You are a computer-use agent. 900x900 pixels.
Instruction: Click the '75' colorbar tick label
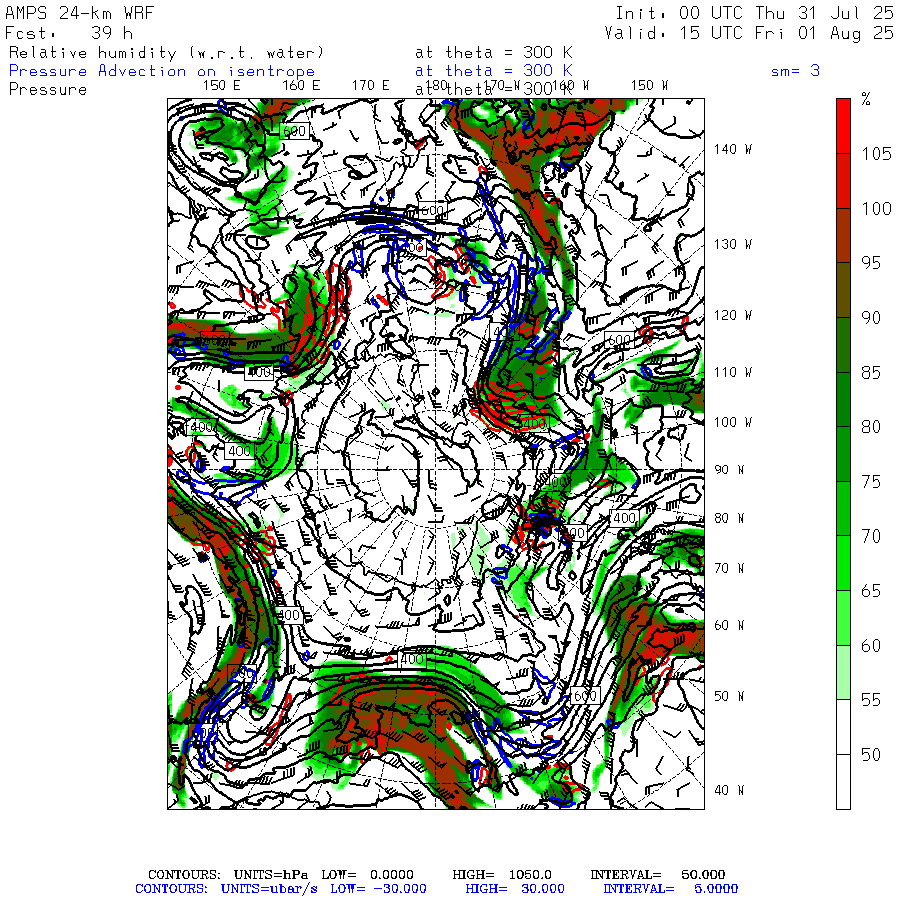(x=871, y=482)
